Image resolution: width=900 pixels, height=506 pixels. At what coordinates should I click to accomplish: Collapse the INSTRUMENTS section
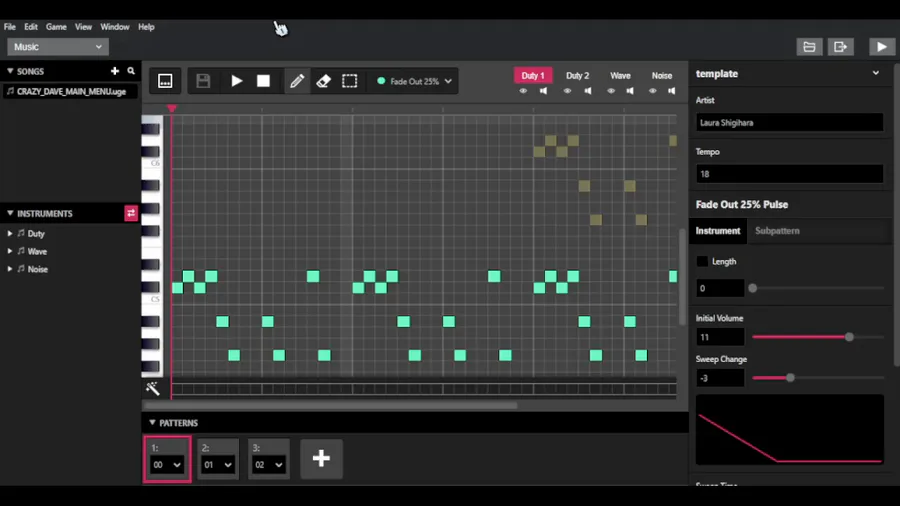click(x=10, y=213)
